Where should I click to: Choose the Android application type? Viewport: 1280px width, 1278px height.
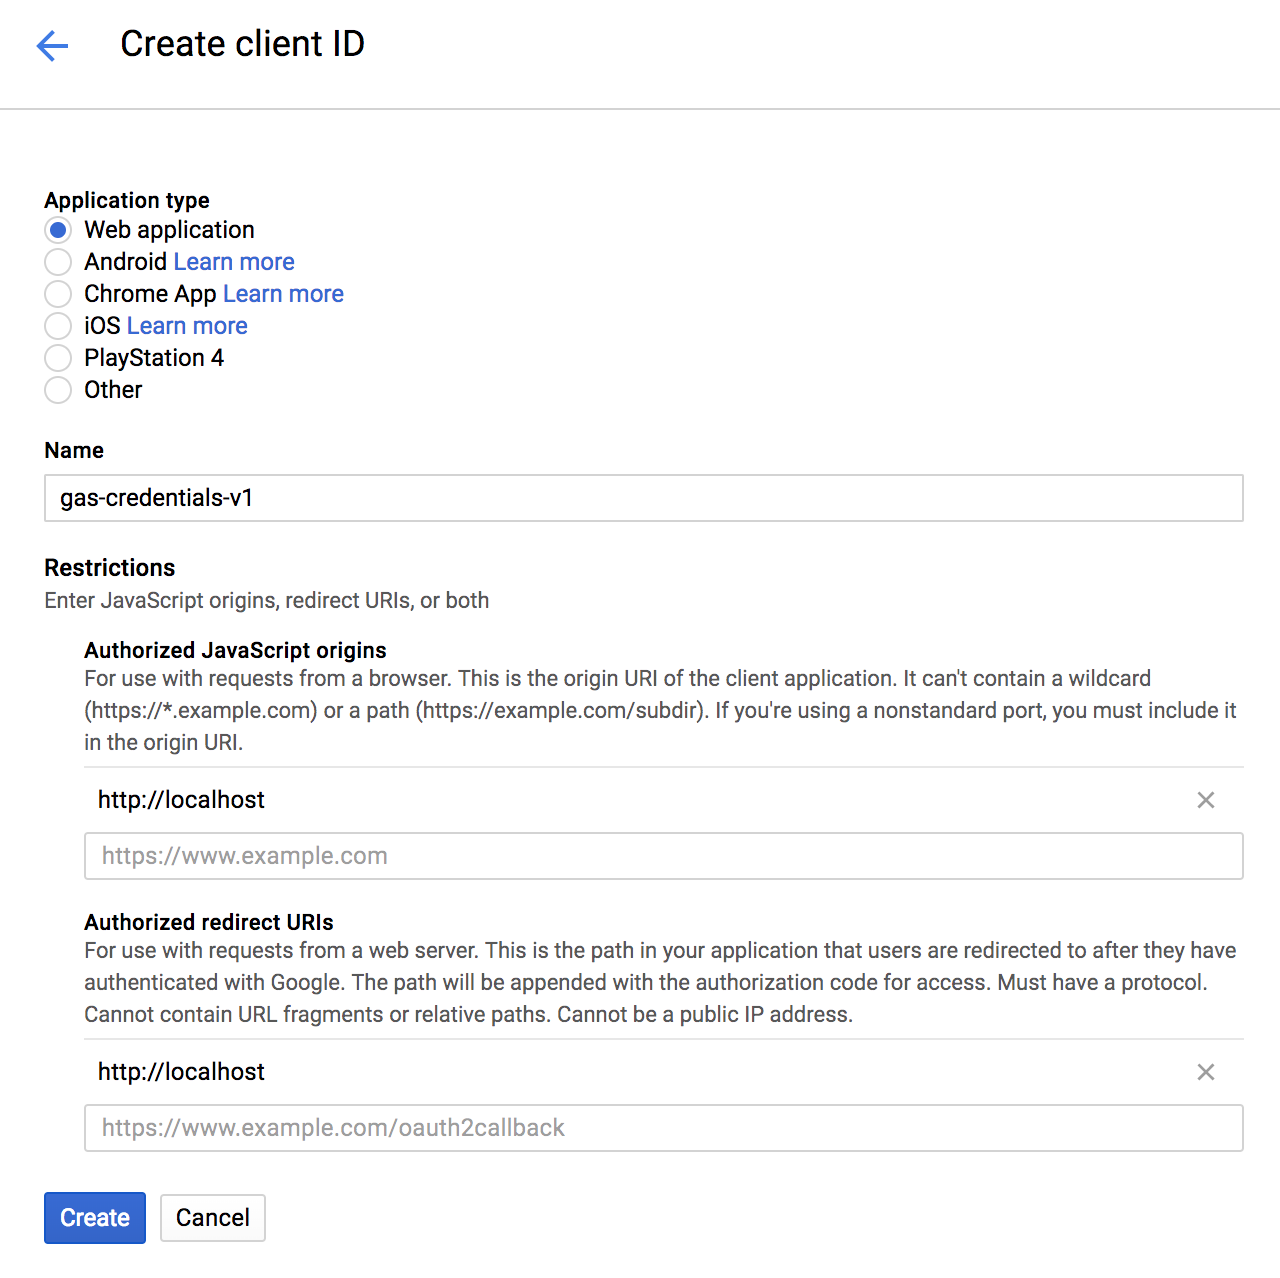(x=58, y=262)
